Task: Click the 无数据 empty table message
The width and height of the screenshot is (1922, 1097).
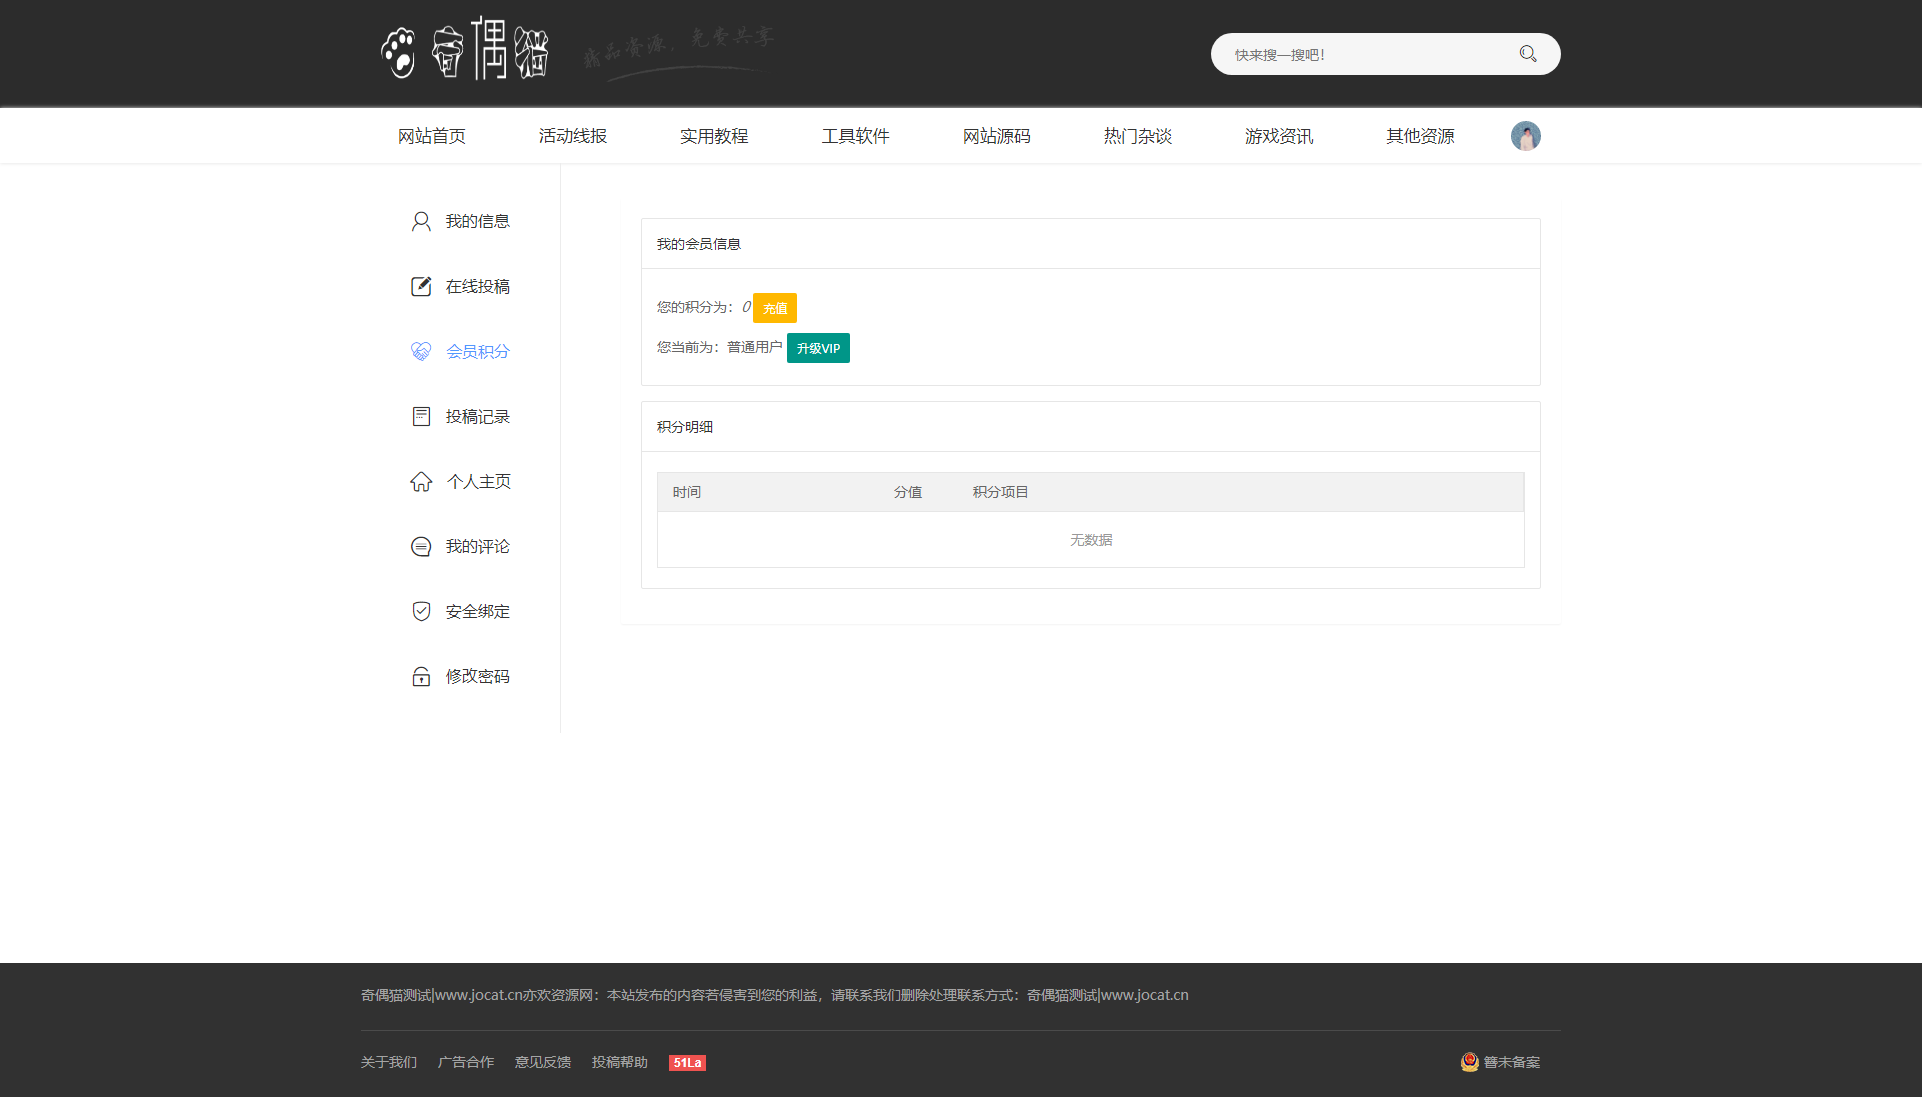Action: (x=1091, y=540)
